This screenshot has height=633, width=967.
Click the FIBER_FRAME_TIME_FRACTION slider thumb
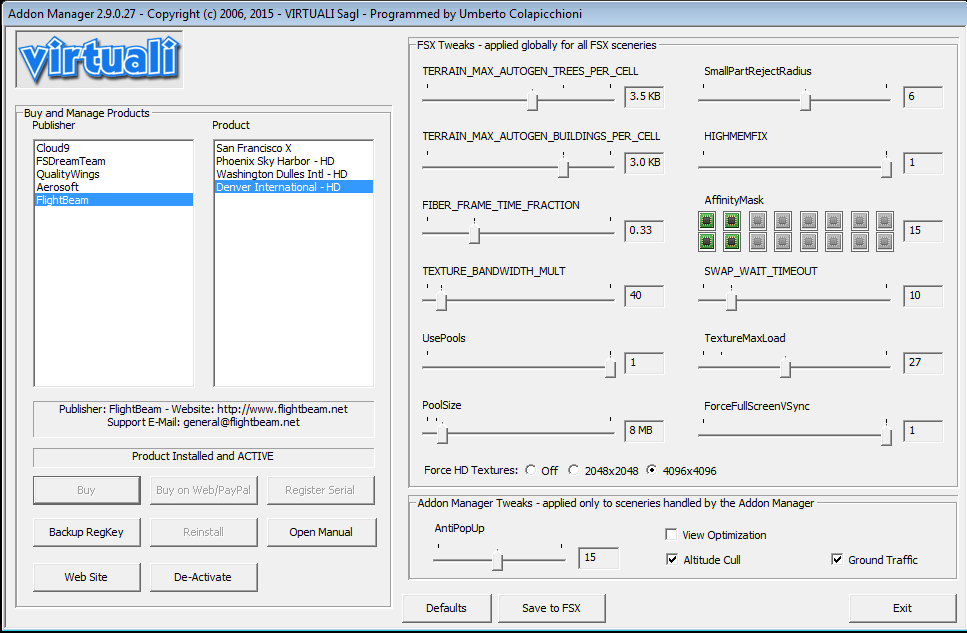[474, 233]
